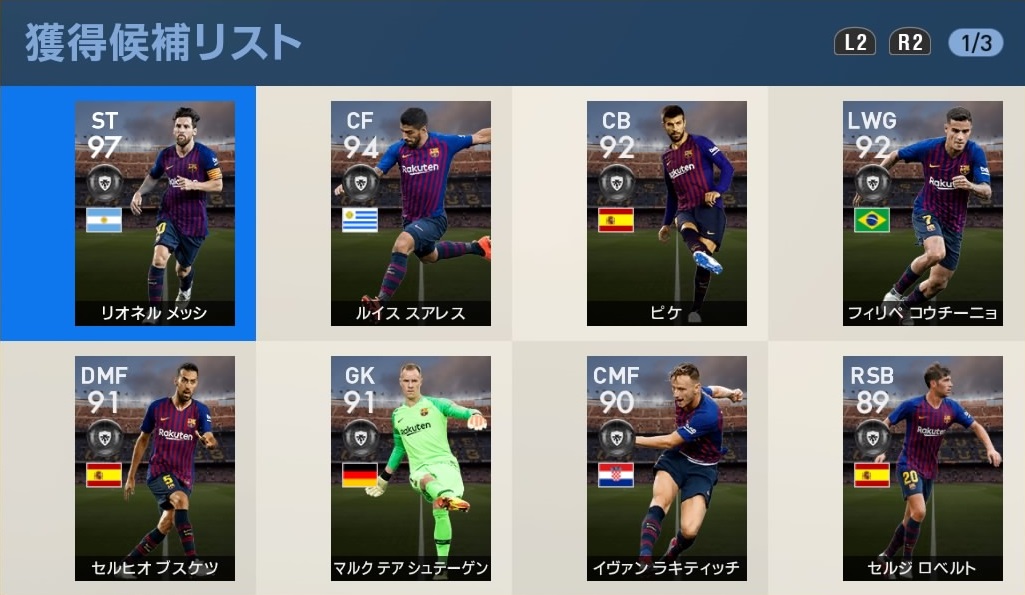Click the 1/3 page indicator
This screenshot has width=1025, height=595.
coord(975,42)
